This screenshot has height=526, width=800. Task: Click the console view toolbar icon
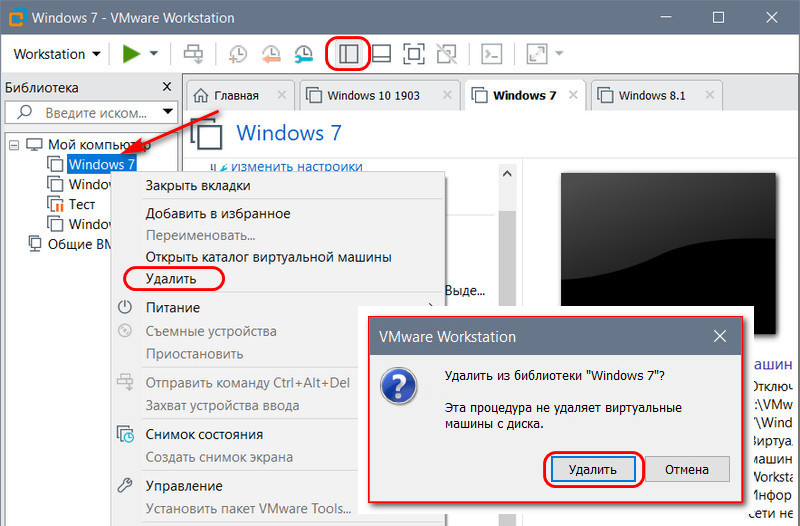click(490, 53)
